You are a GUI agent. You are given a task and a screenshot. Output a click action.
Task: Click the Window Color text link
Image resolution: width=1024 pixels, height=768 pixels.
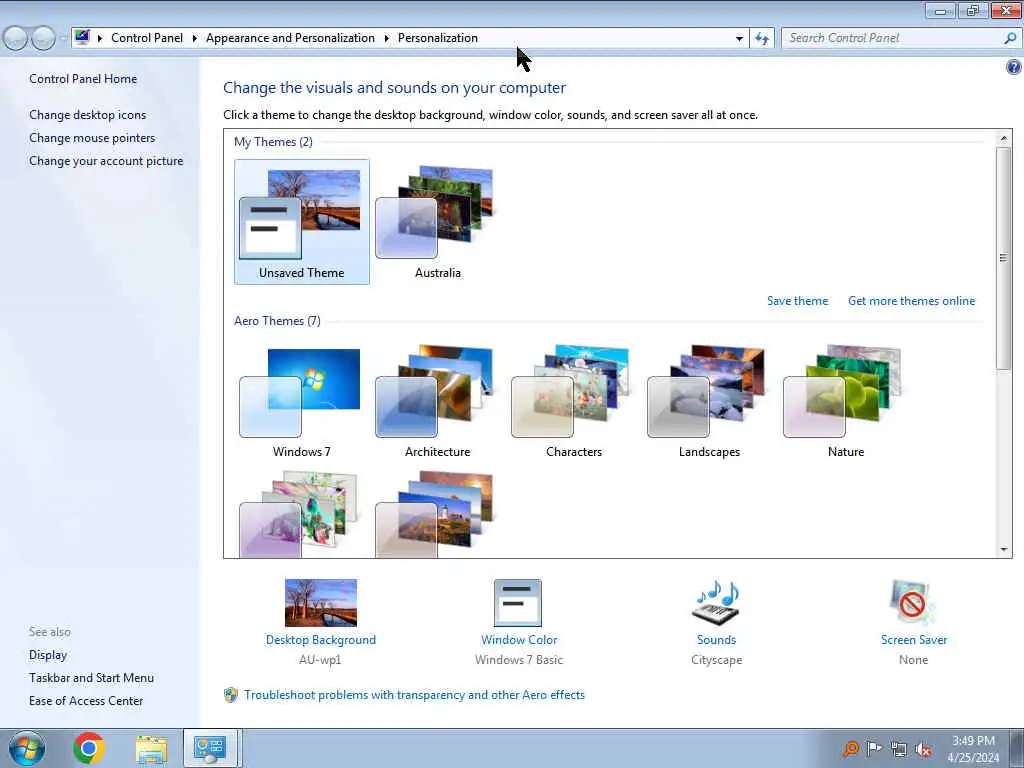click(x=519, y=640)
